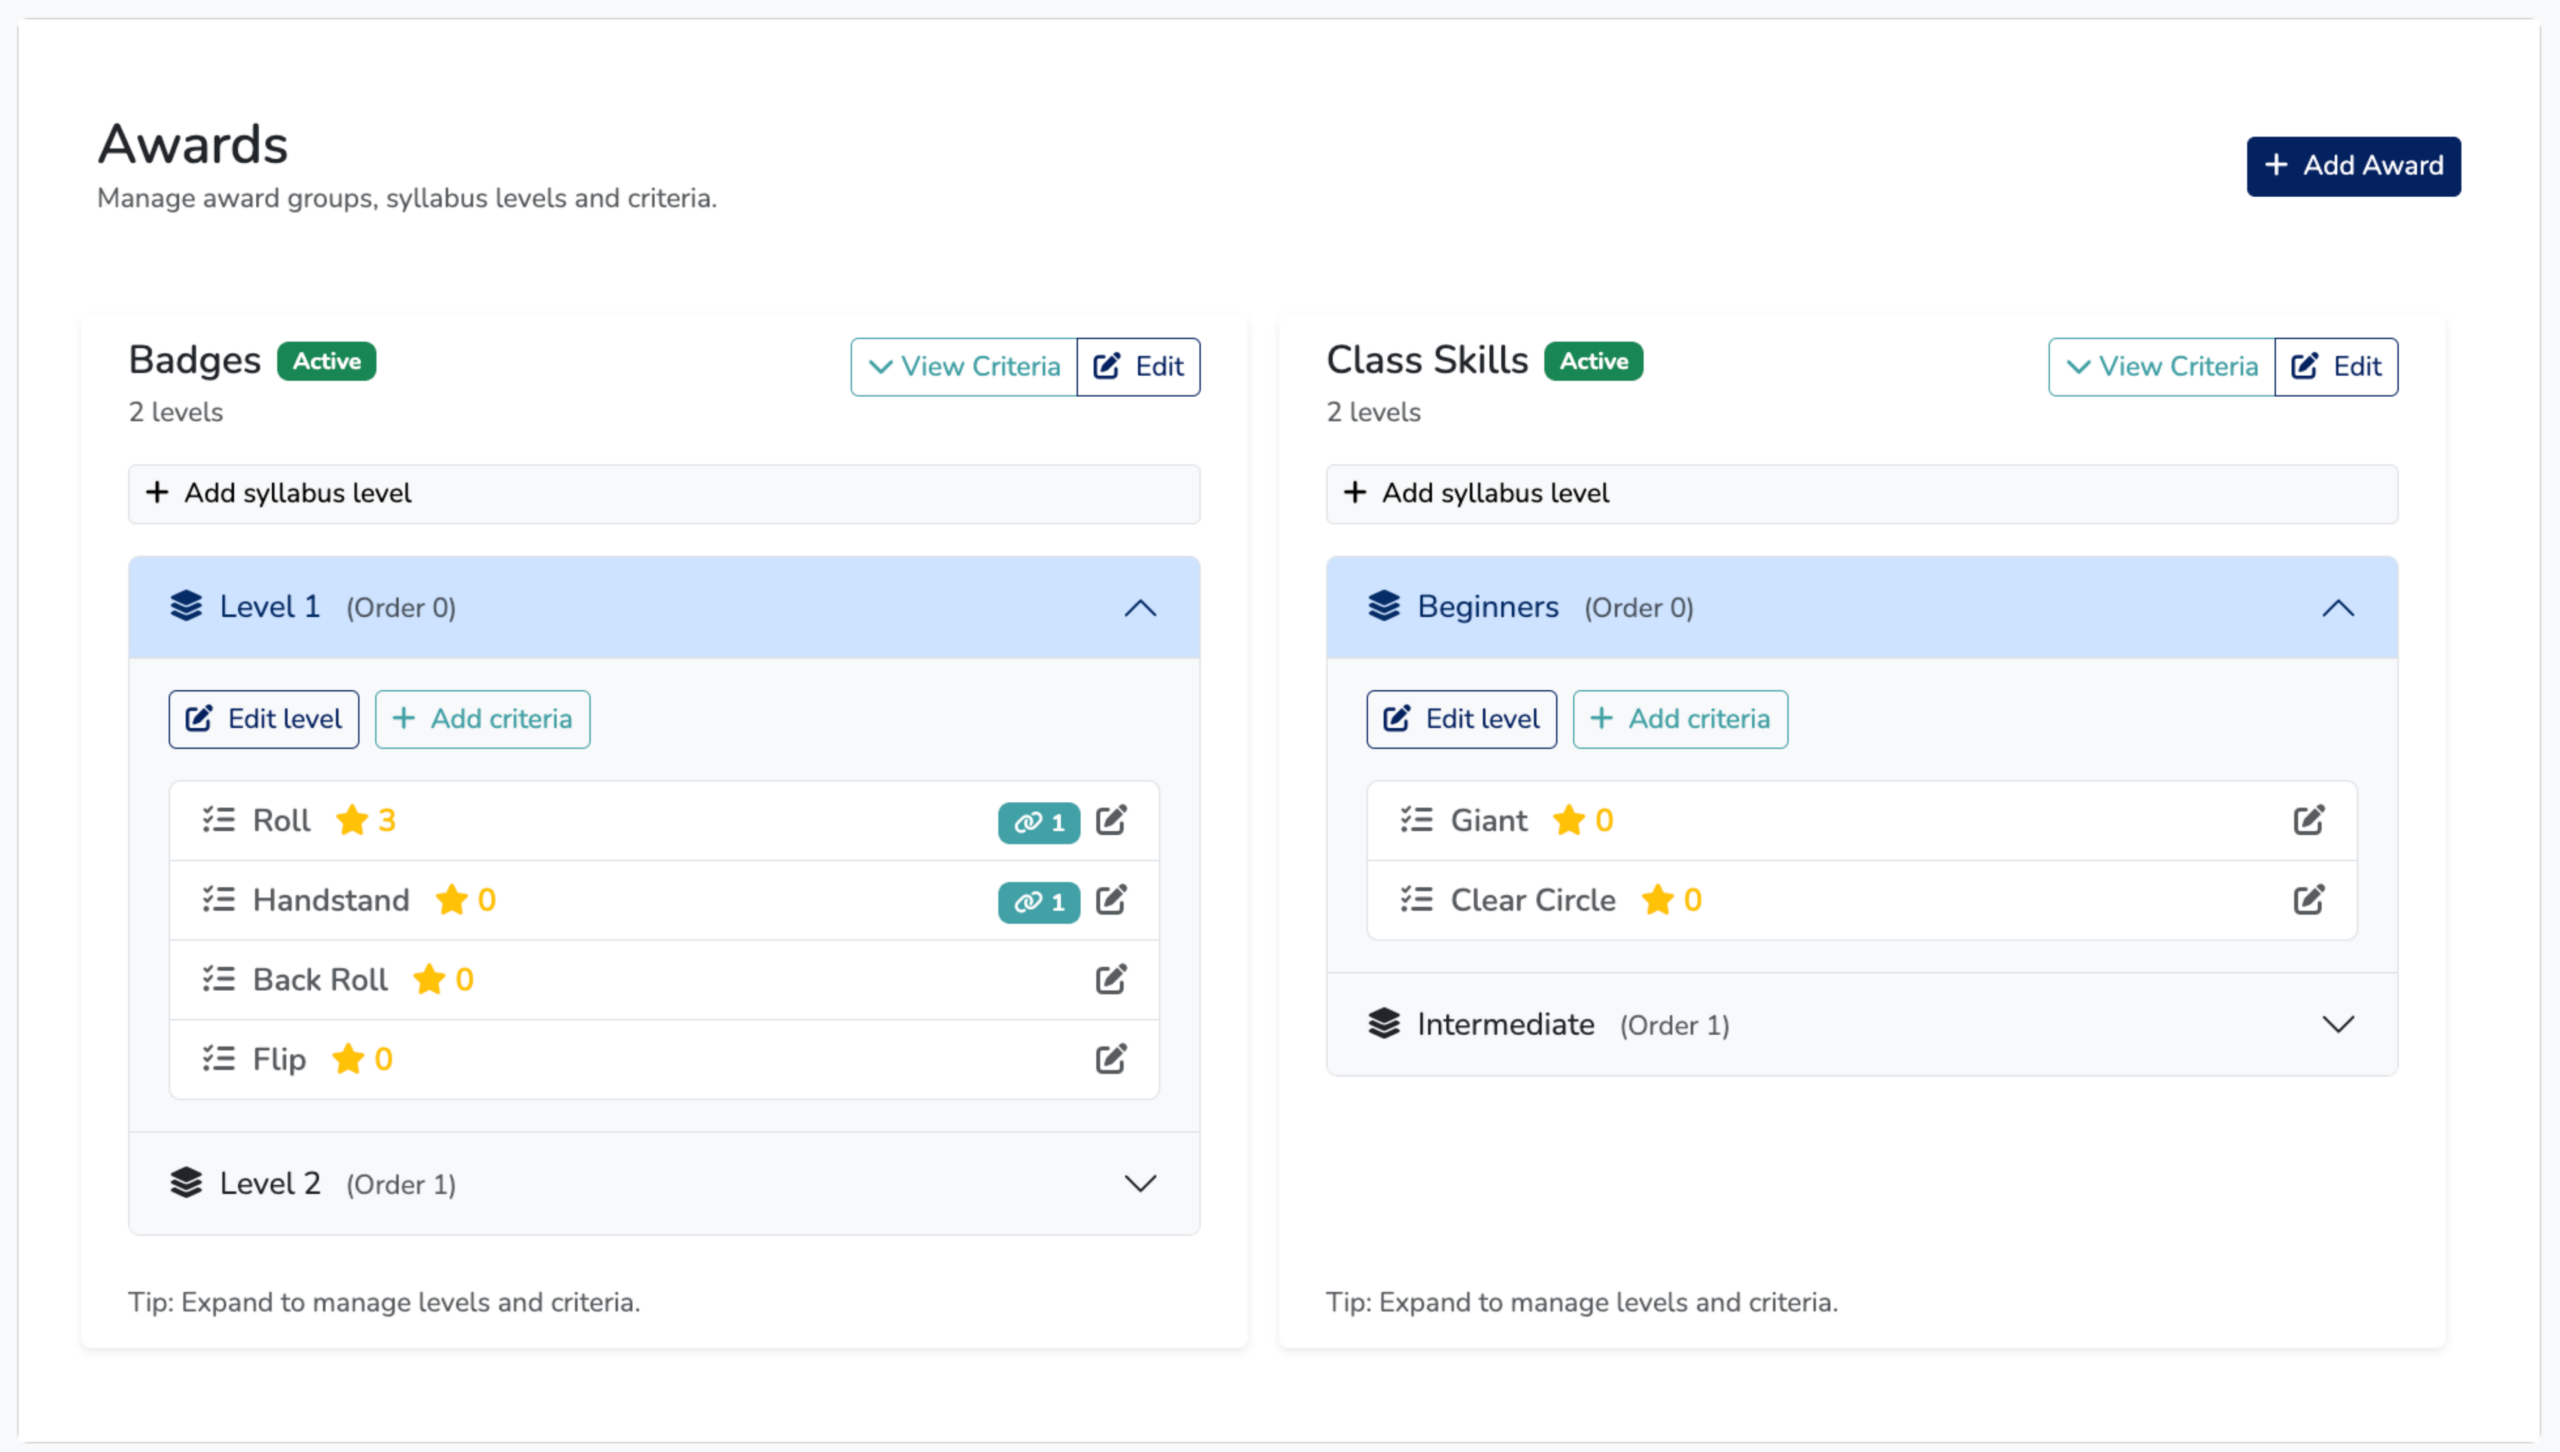Click the edit icon for Handstand criteria

coord(1110,900)
